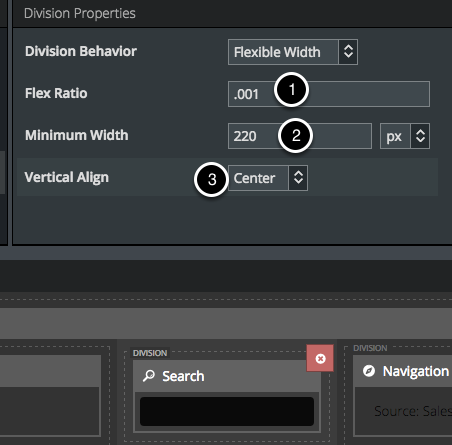The height and width of the screenshot is (445, 452).
Task: Click the DIVISION label above Search
Action: [x=150, y=353]
